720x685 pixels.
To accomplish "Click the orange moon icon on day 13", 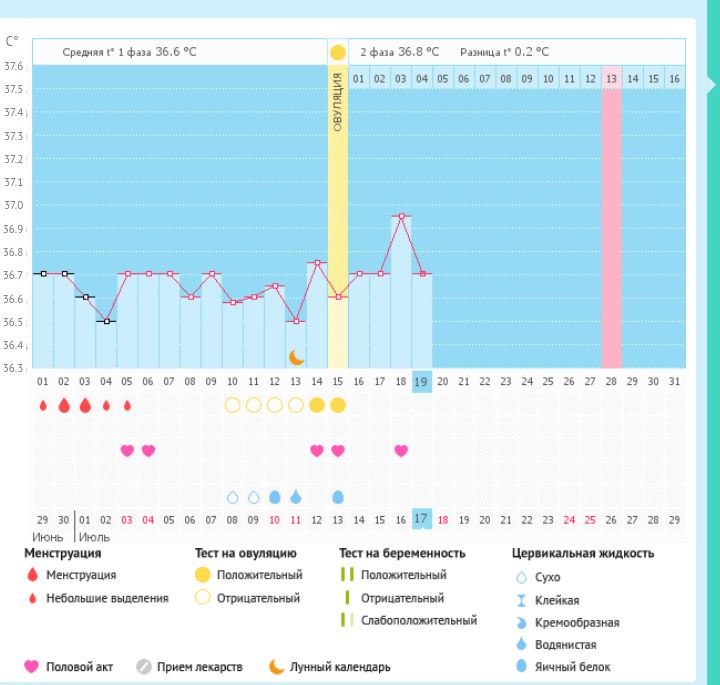I will pos(296,357).
